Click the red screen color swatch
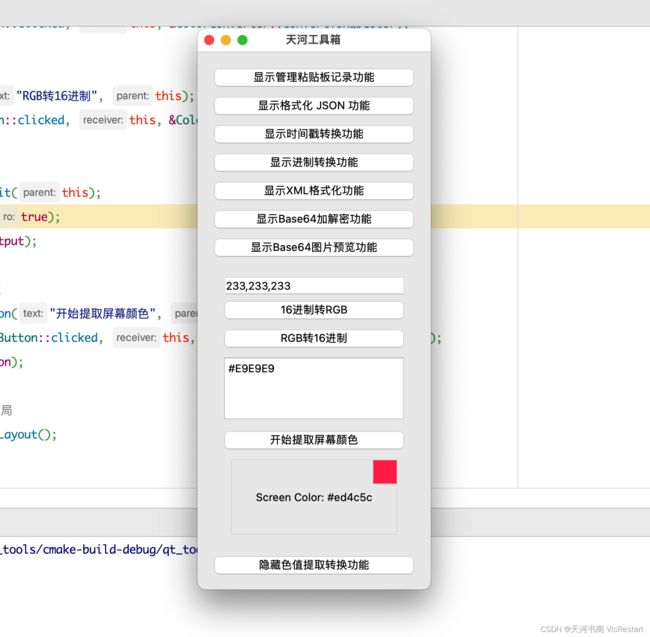The height and width of the screenshot is (637, 650). [385, 472]
